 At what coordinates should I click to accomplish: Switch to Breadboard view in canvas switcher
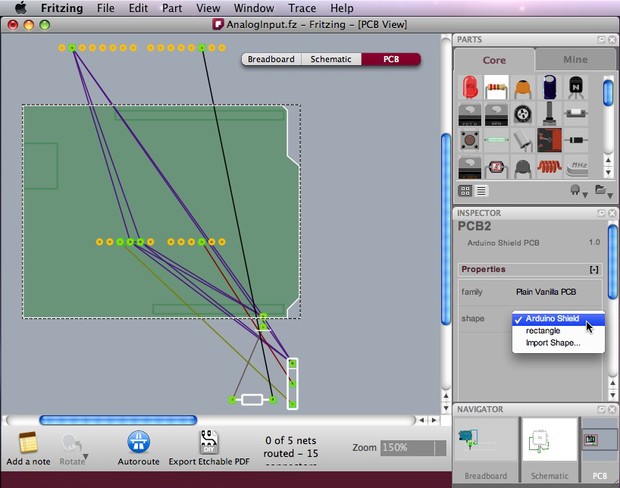(x=271, y=59)
